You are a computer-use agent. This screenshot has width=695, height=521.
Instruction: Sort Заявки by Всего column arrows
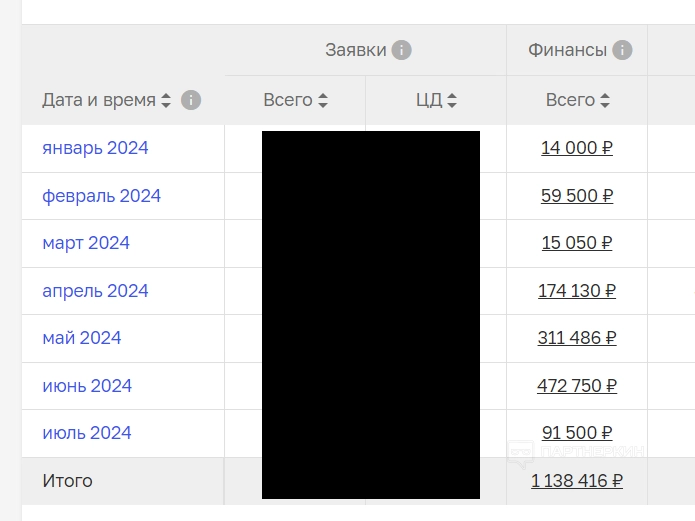tap(323, 100)
